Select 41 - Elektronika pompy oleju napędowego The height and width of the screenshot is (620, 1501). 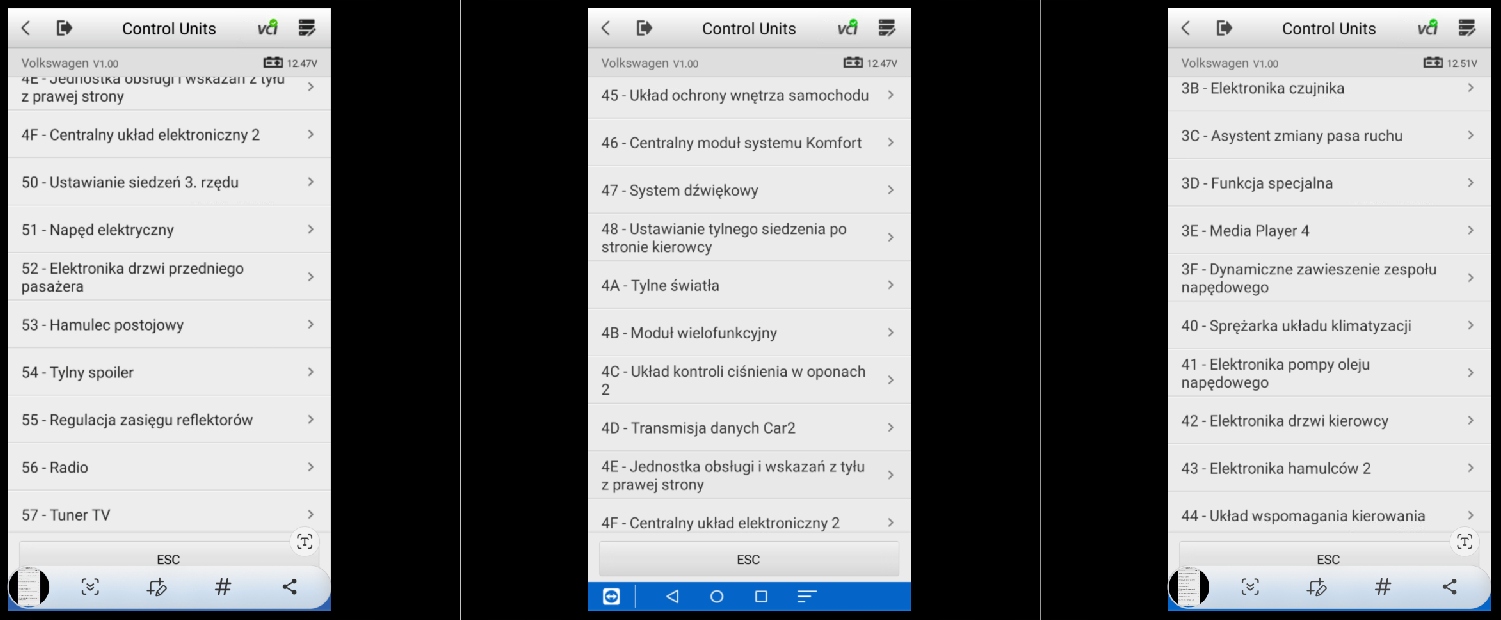click(1329, 373)
